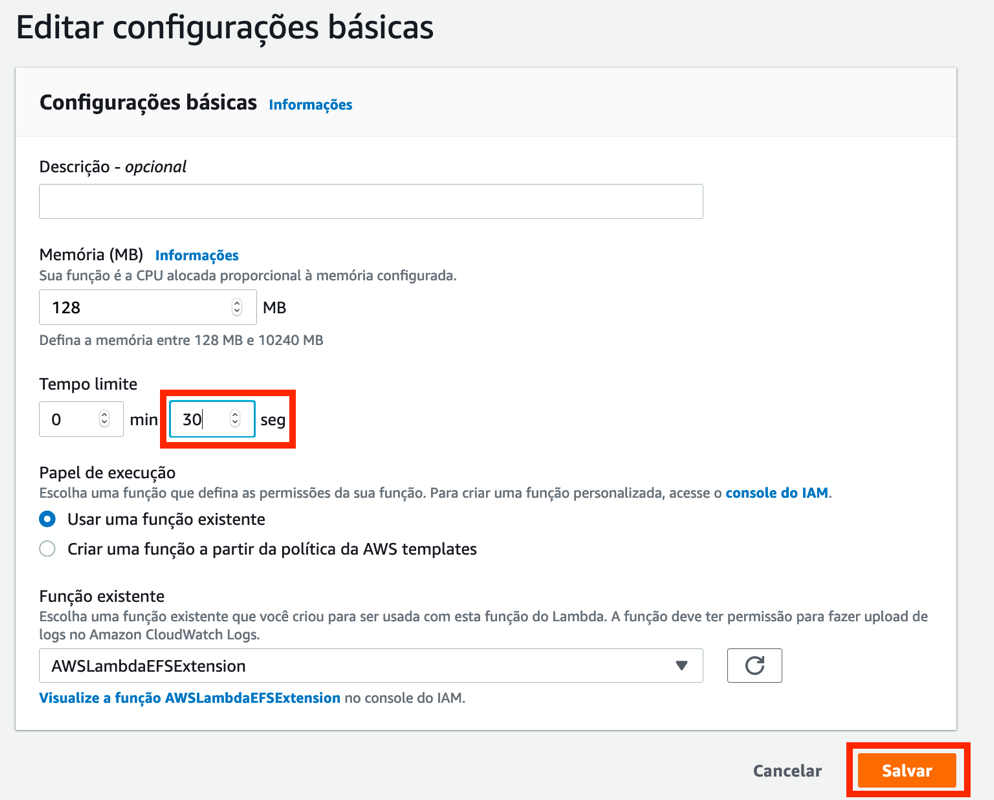Increase the timeout minutes with up arrow
The width and height of the screenshot is (994, 800).
click(x=104, y=415)
